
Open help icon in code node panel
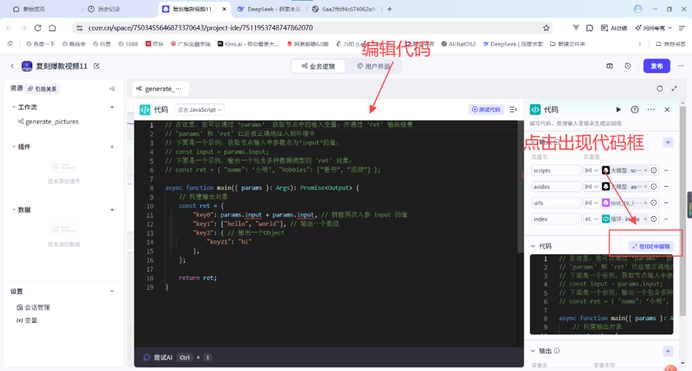635,109
